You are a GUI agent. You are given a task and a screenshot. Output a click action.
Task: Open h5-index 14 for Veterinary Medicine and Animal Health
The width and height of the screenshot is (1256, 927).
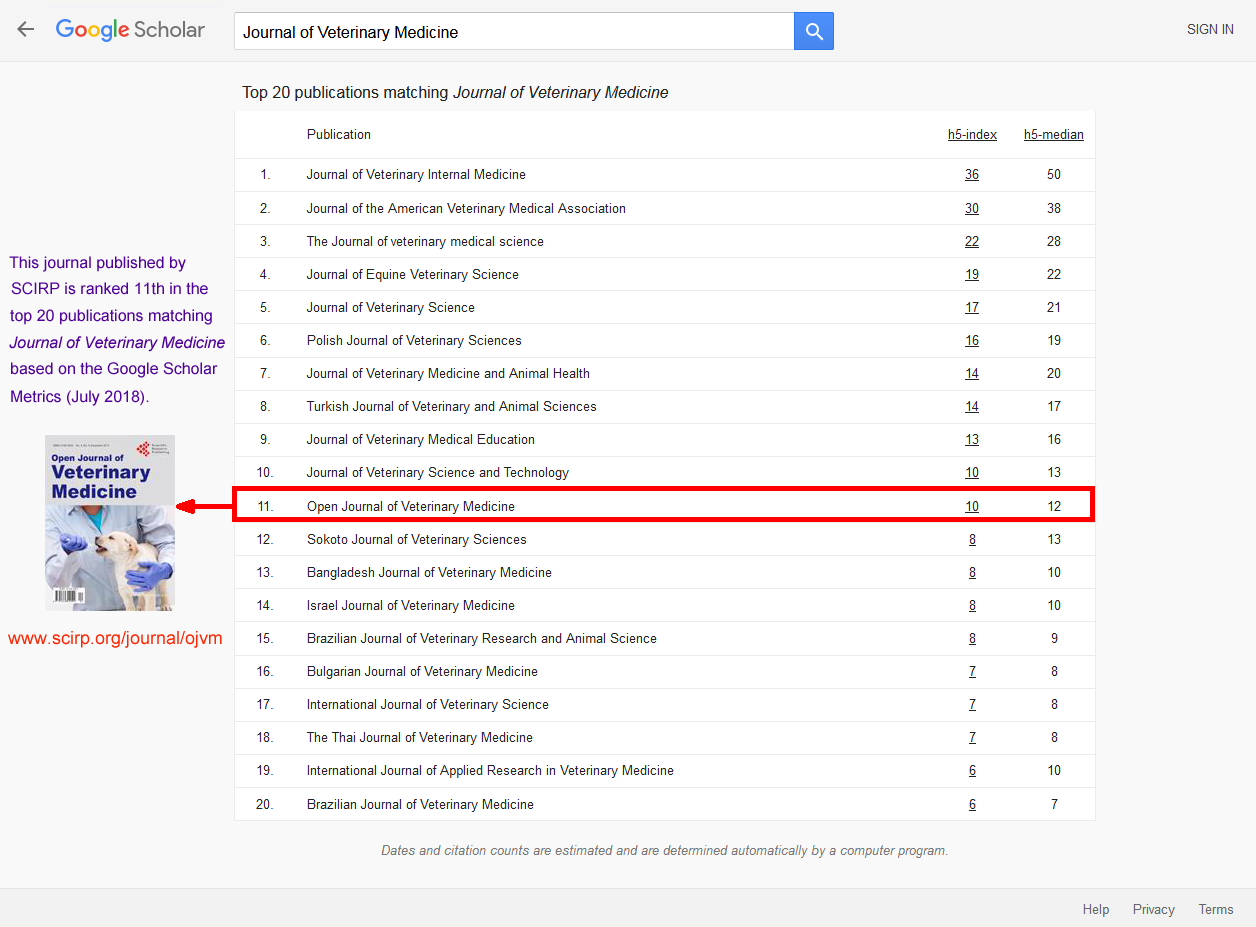972,374
